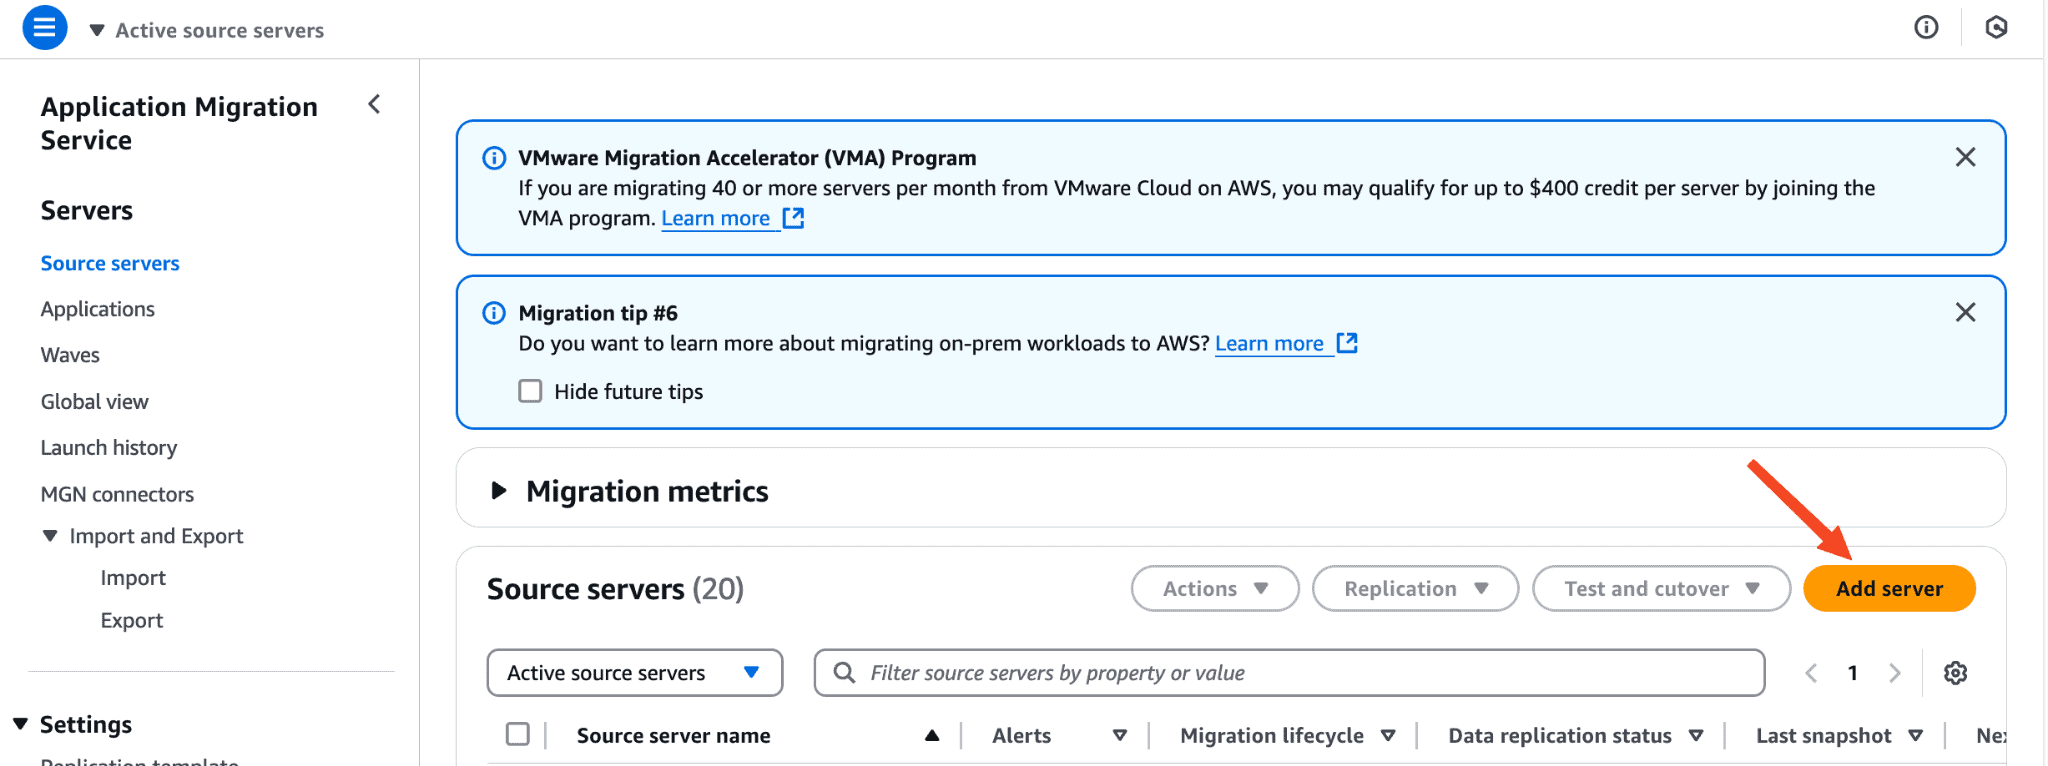Go to next page of source servers
The image size is (2048, 766).
click(x=1894, y=673)
